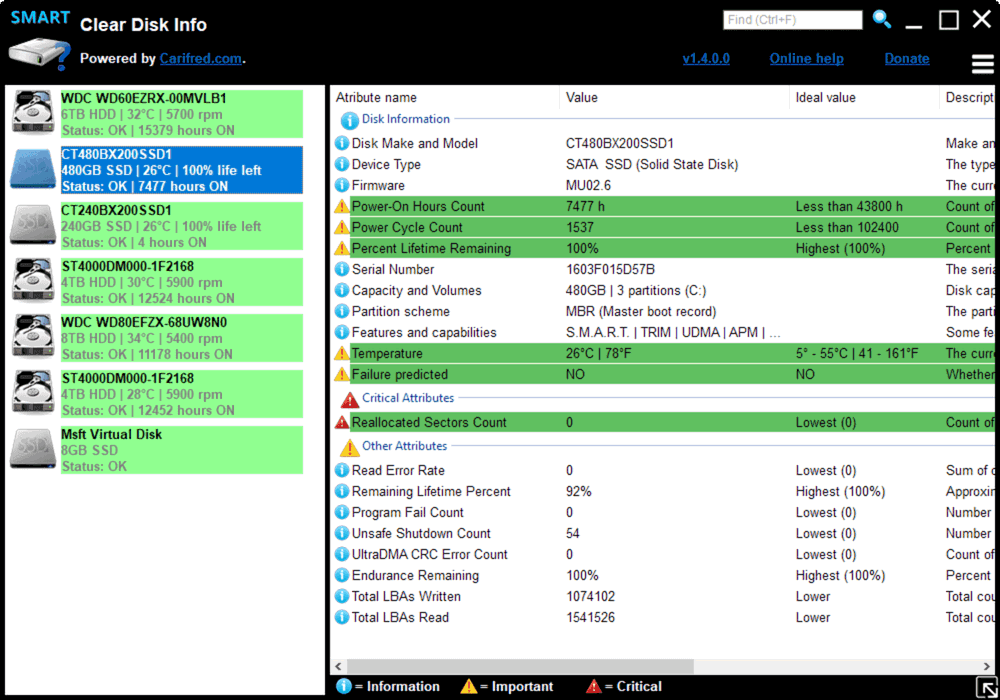This screenshot has width=1000, height=700.
Task: Click the magnifier search icon
Action: (881, 19)
